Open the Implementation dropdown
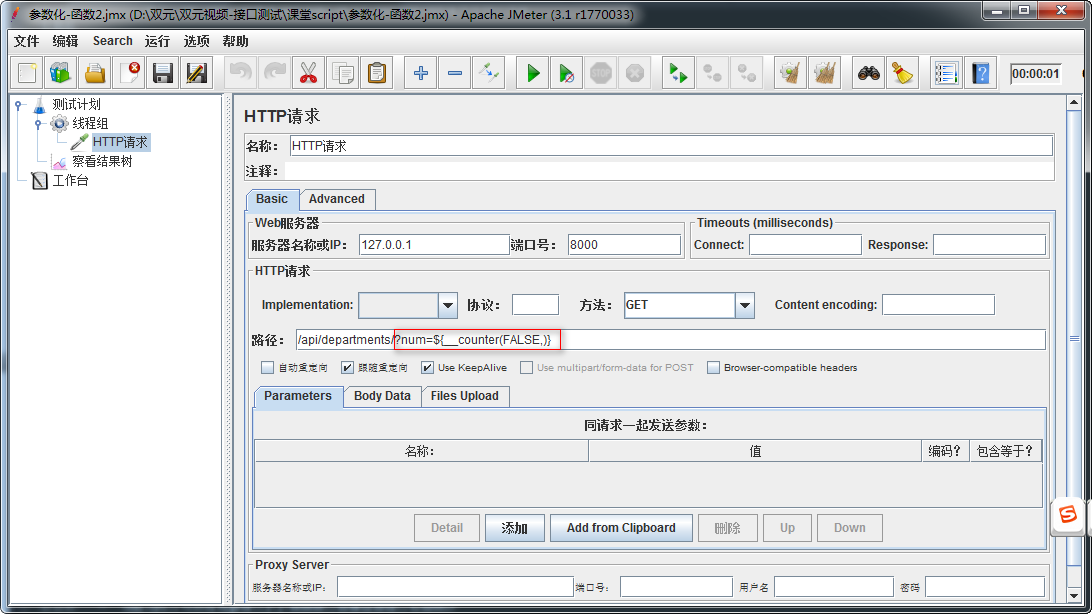This screenshot has height=614, width=1092. (448, 305)
